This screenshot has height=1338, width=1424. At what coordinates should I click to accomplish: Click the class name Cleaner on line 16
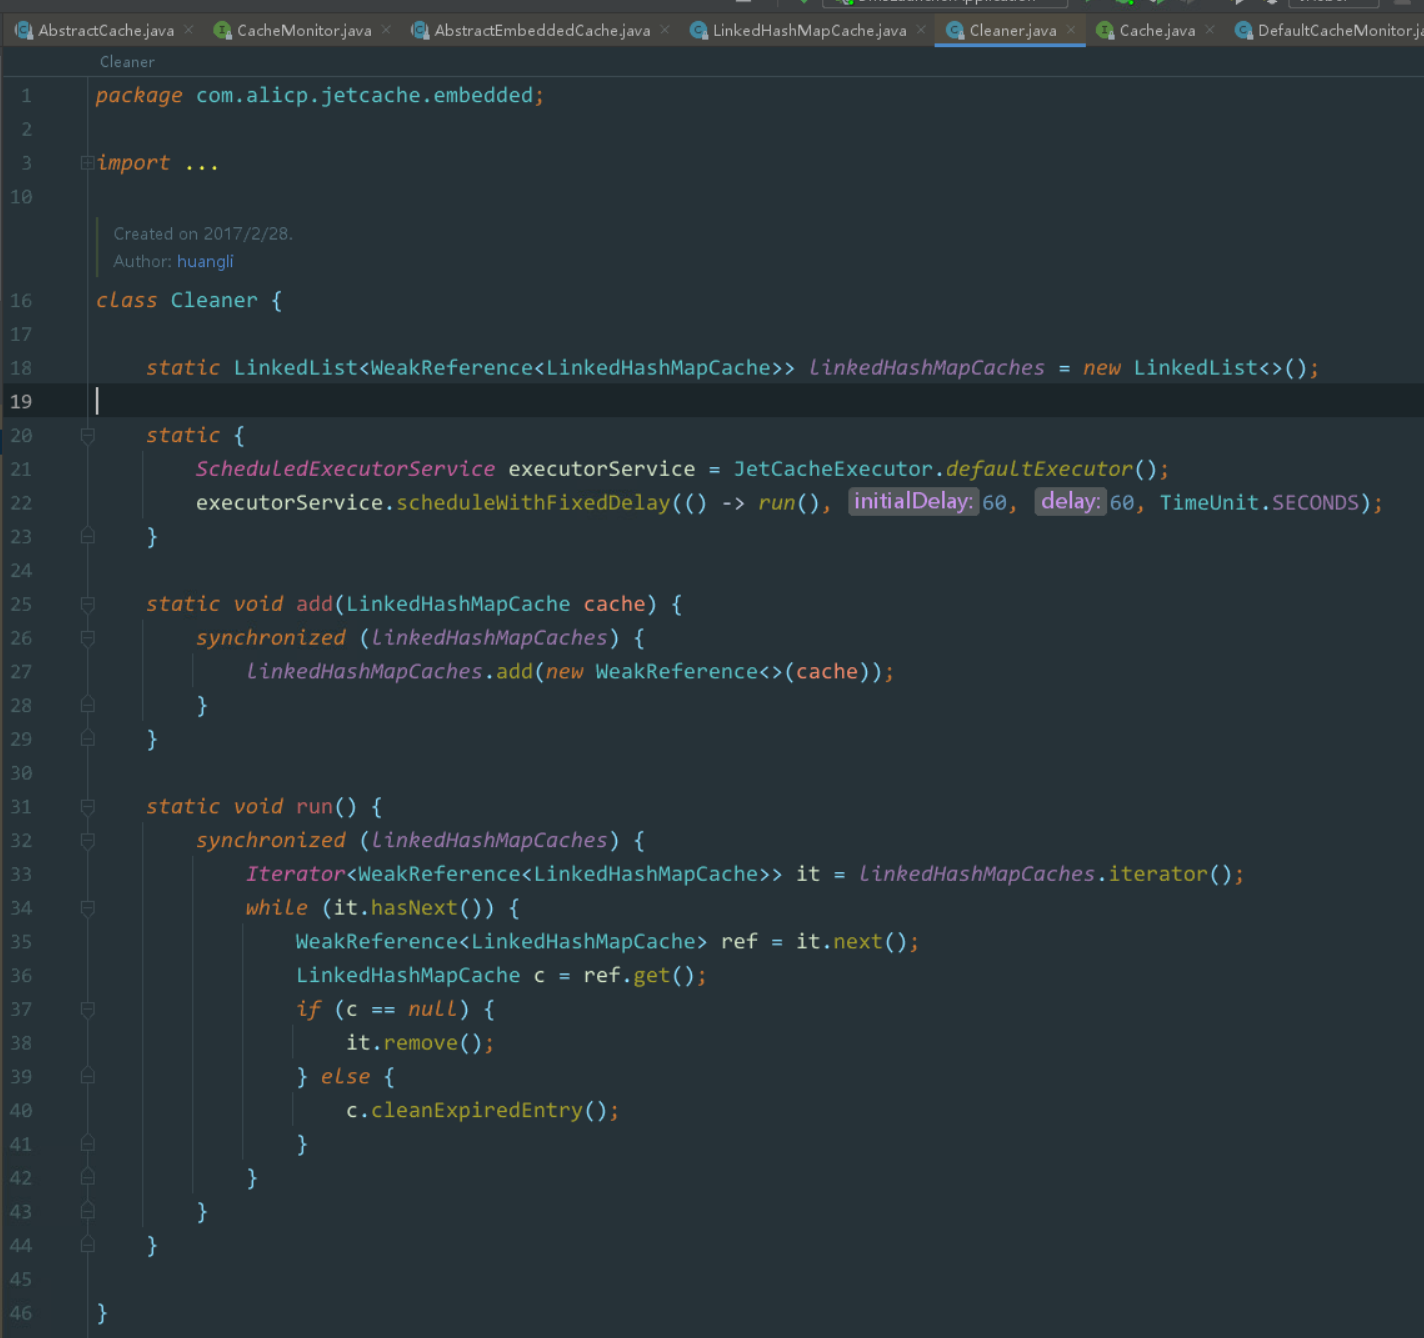tap(214, 300)
